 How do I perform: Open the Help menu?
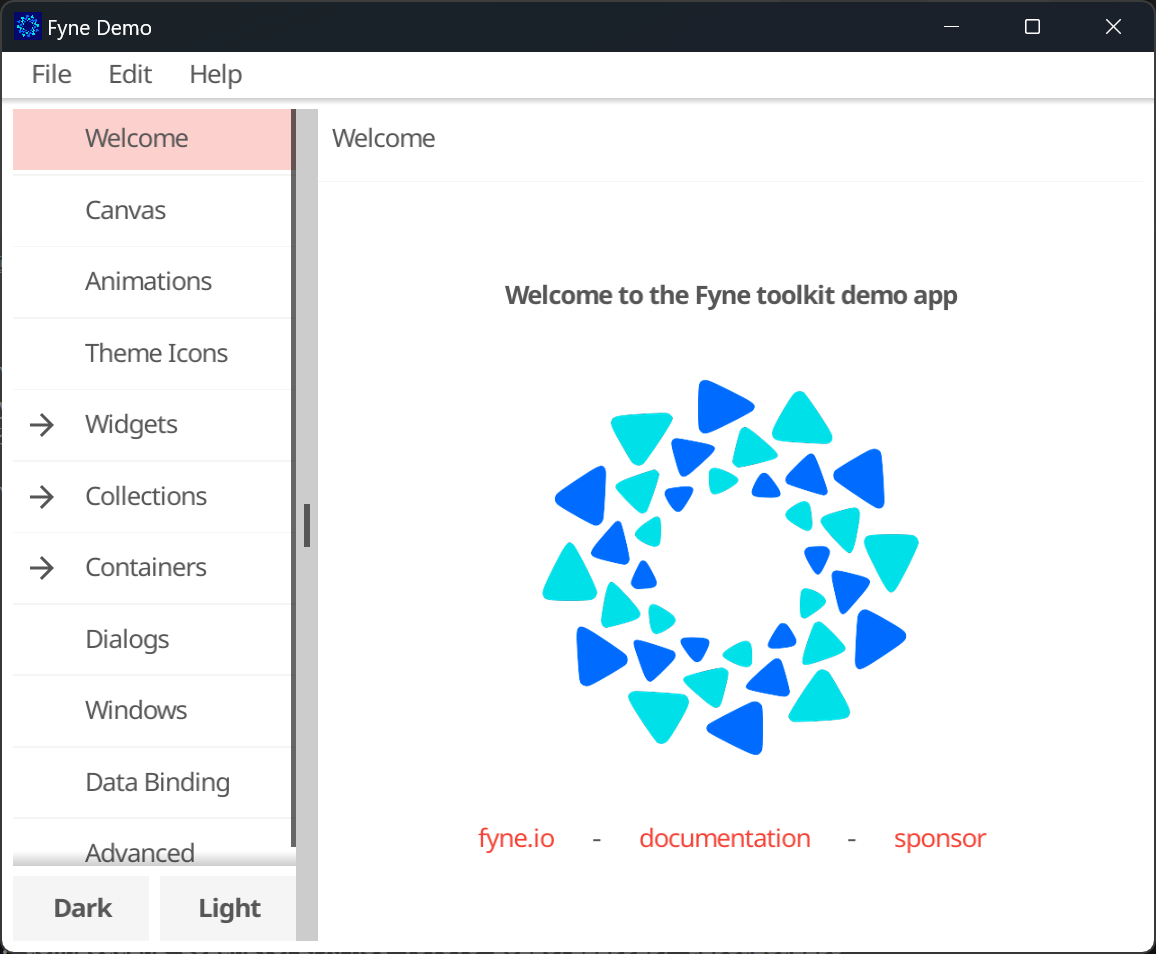coord(215,74)
